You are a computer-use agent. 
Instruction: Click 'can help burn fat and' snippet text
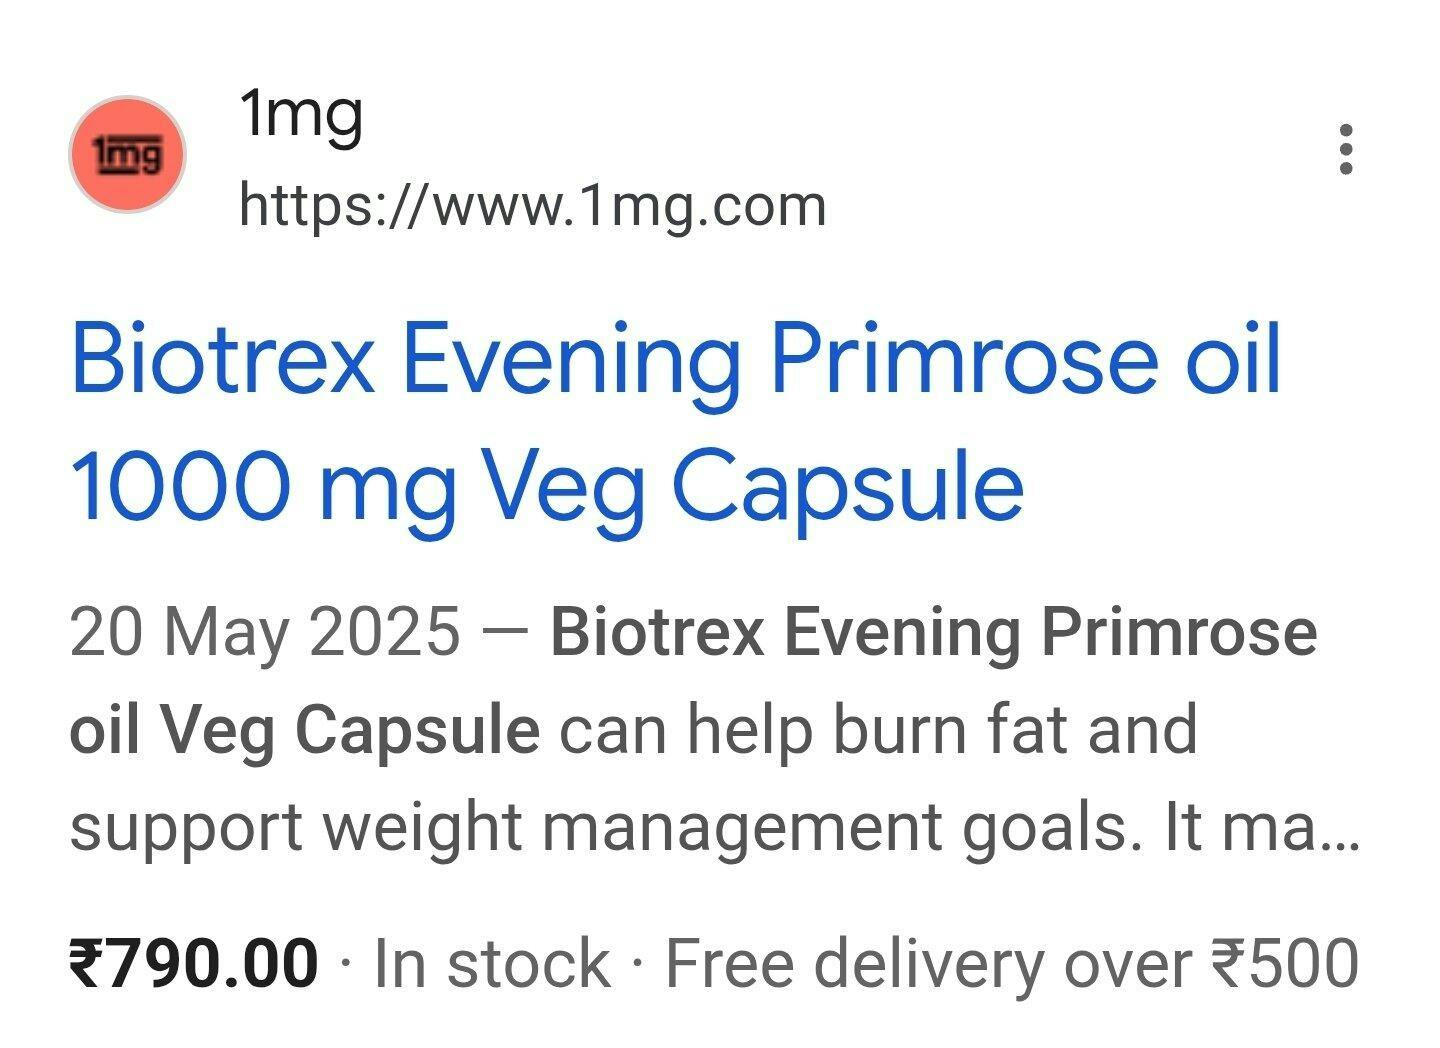coord(878,729)
